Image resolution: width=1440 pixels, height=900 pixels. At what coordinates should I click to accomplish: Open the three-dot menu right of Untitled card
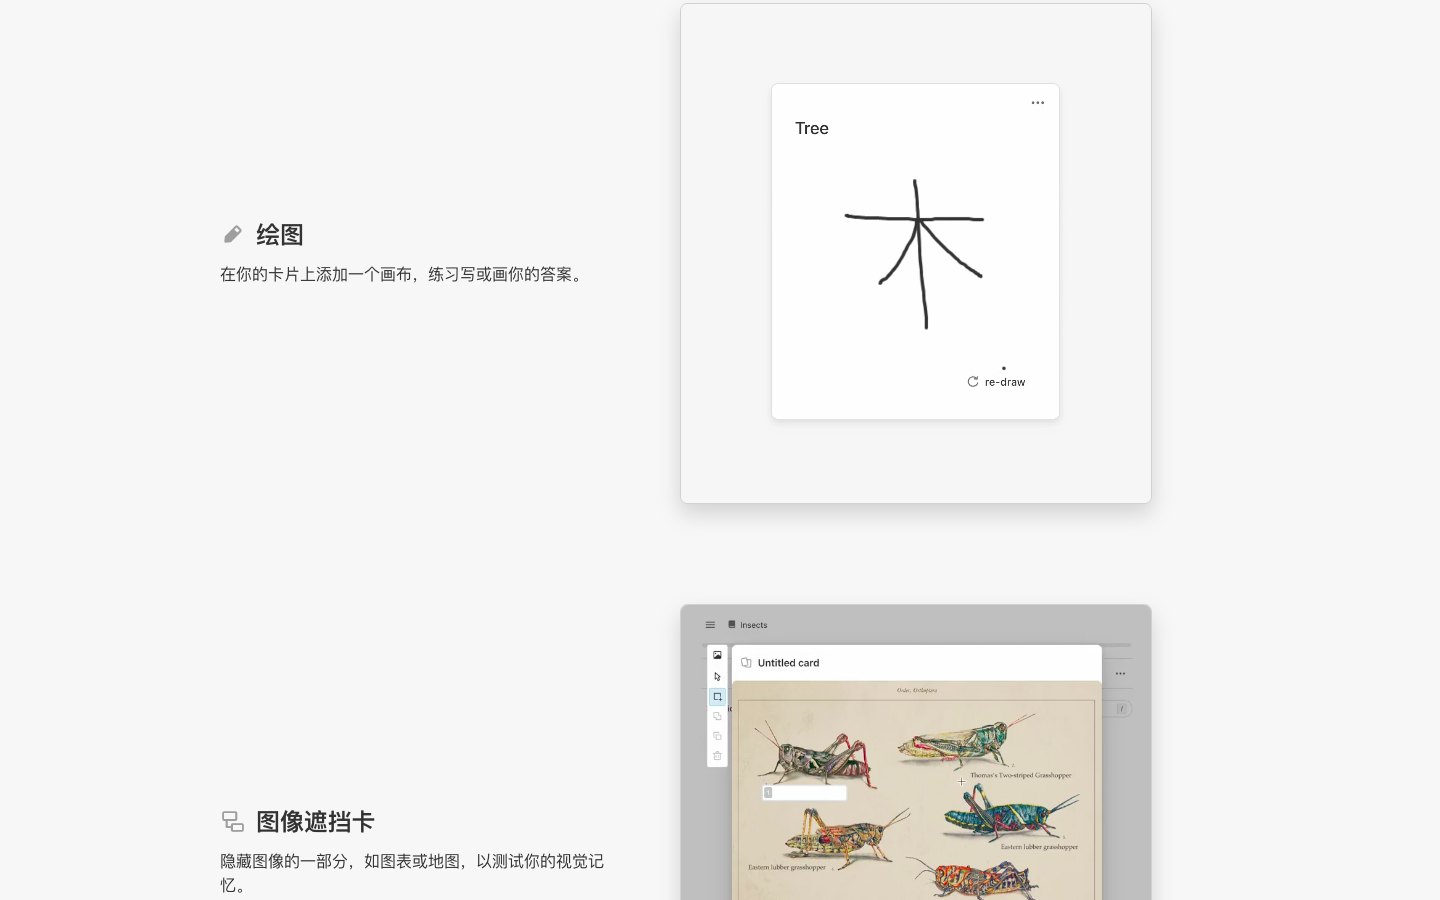[1120, 674]
